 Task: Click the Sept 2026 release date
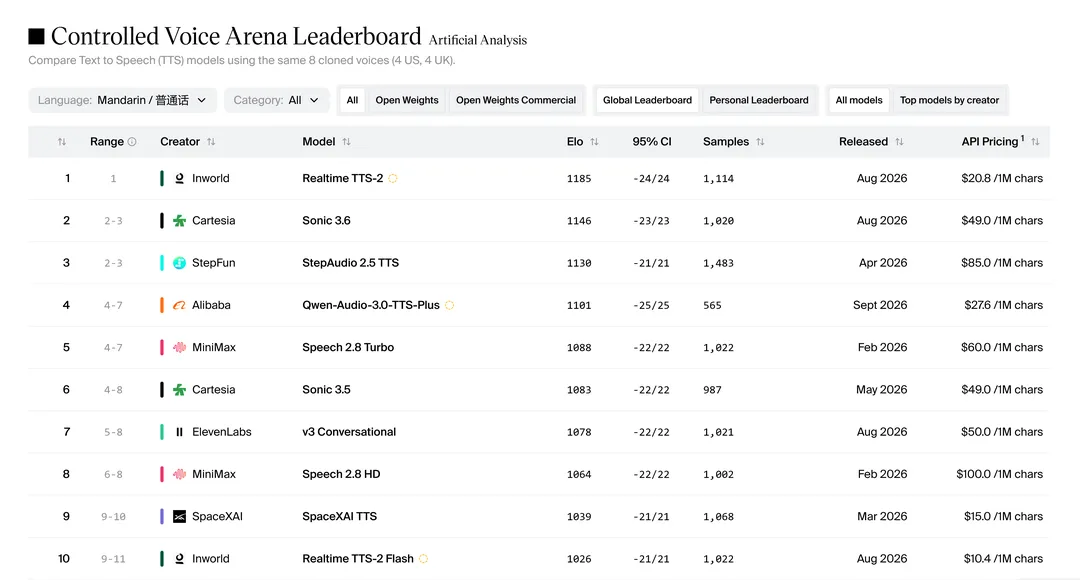point(880,305)
